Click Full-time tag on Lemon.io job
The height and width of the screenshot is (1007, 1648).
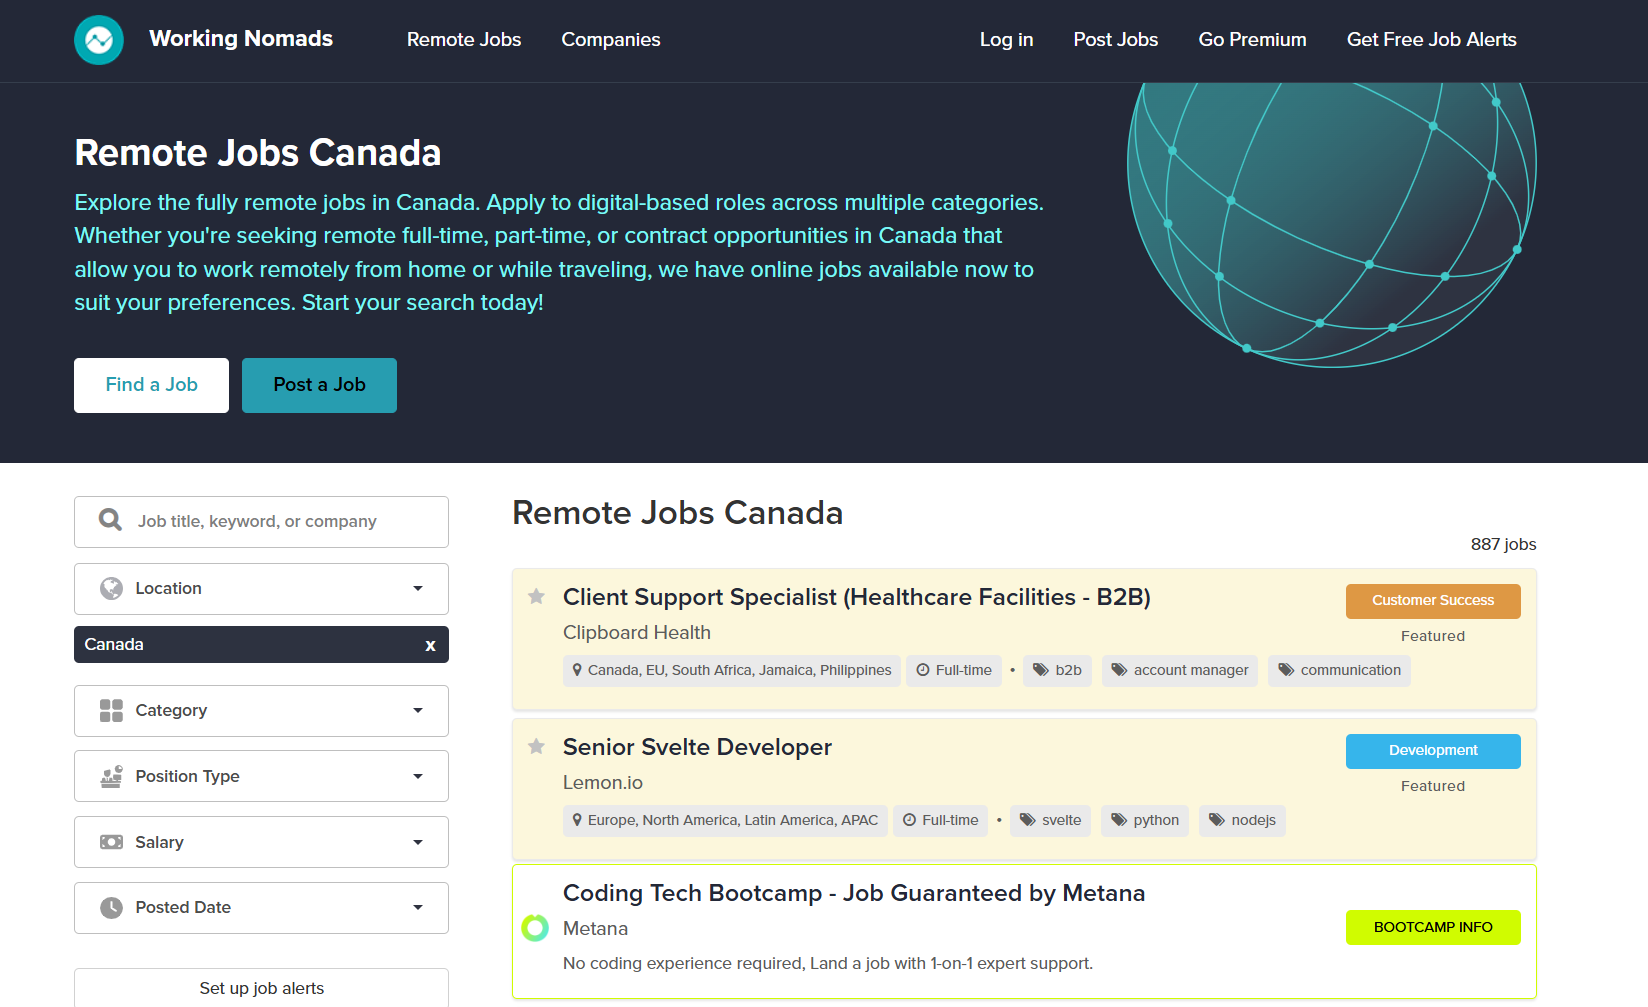pos(940,820)
